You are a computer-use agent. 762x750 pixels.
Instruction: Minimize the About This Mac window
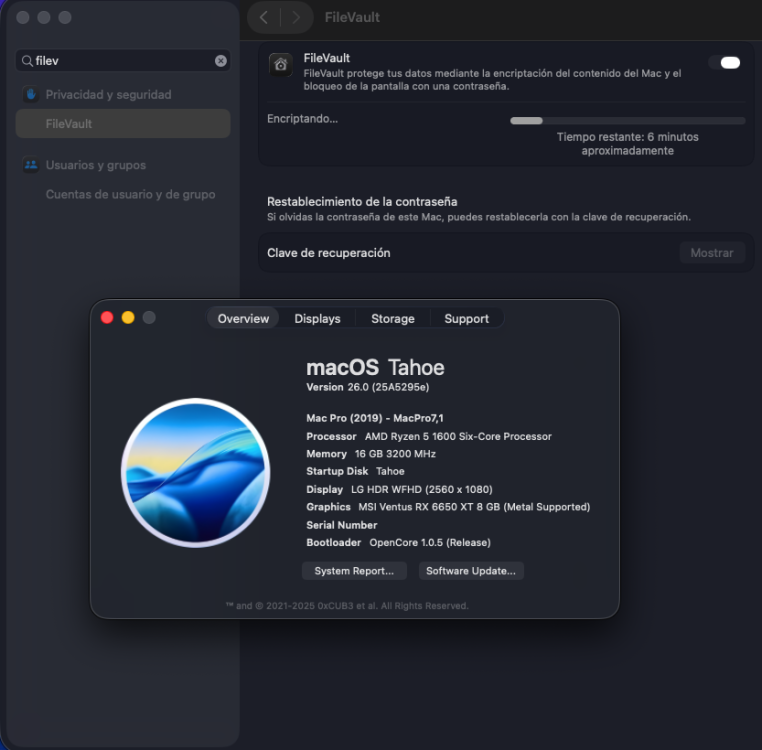128,317
